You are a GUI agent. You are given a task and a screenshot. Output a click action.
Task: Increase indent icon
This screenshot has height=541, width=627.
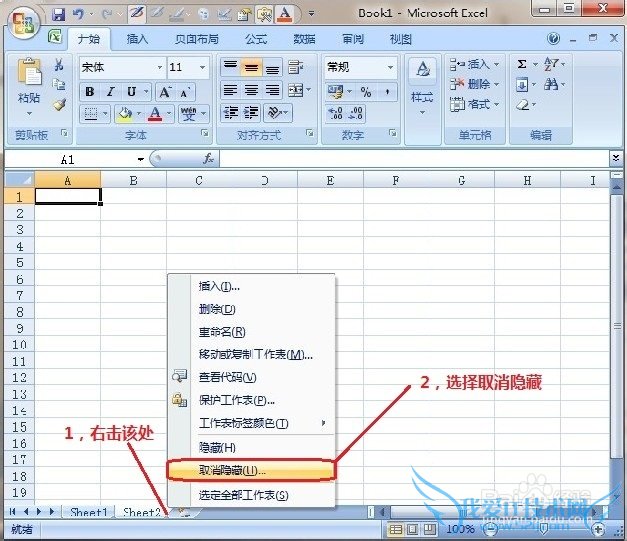(251, 113)
